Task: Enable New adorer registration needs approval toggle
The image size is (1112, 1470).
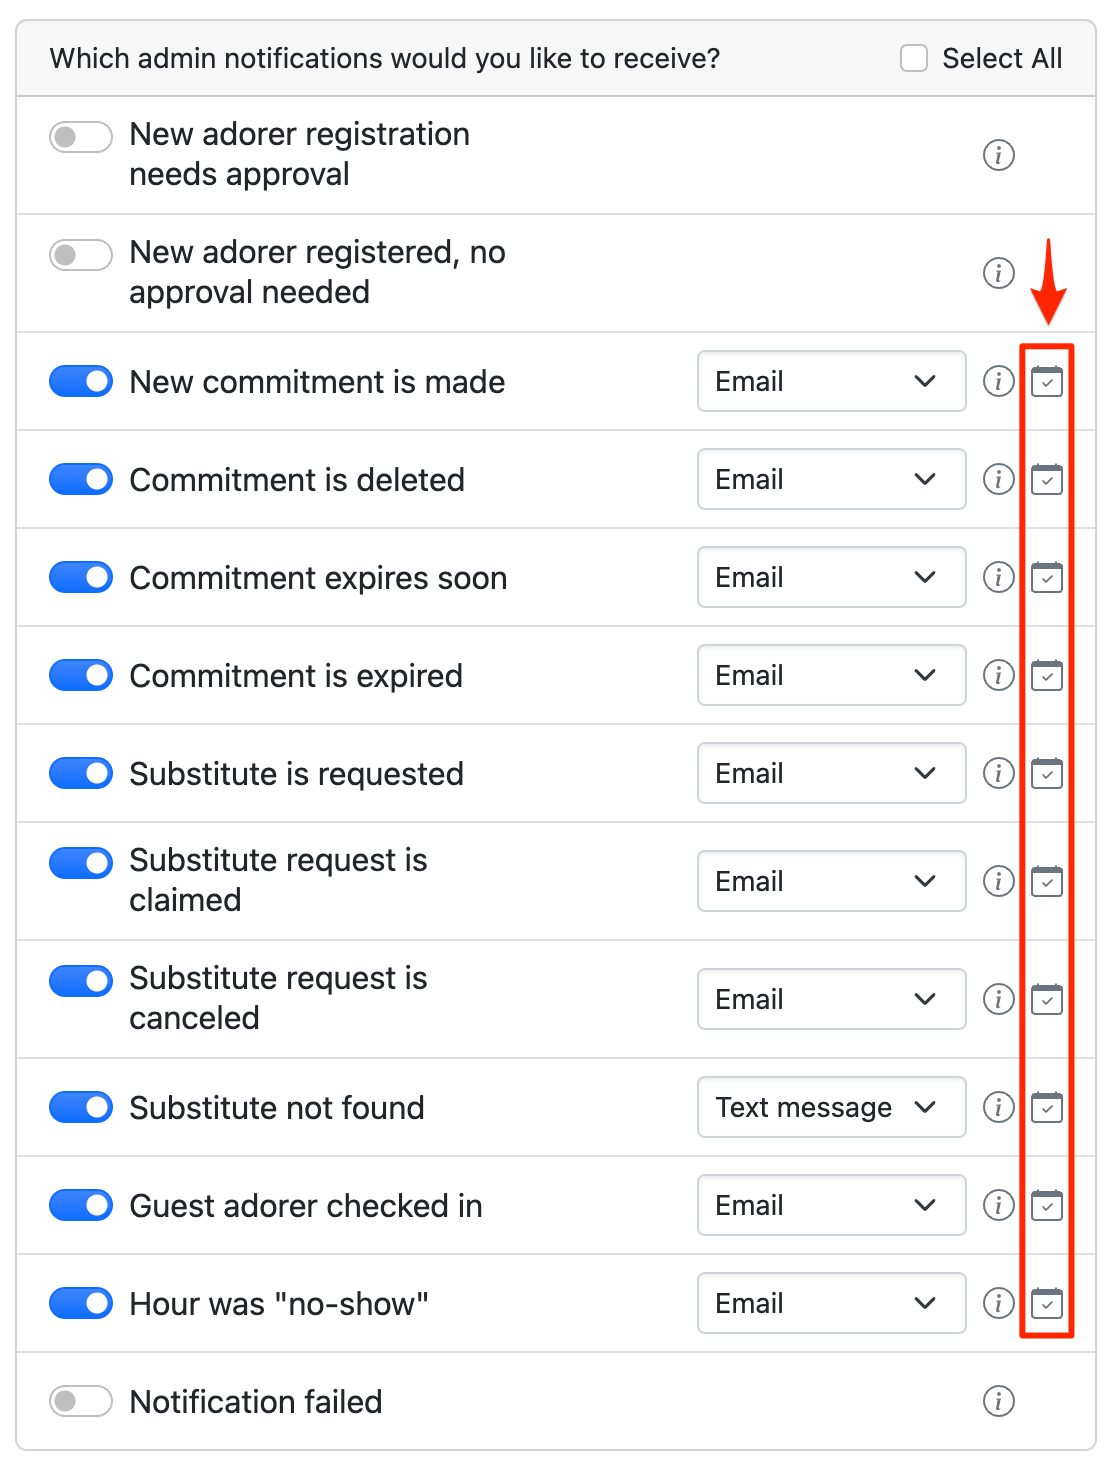Action: tap(81, 137)
